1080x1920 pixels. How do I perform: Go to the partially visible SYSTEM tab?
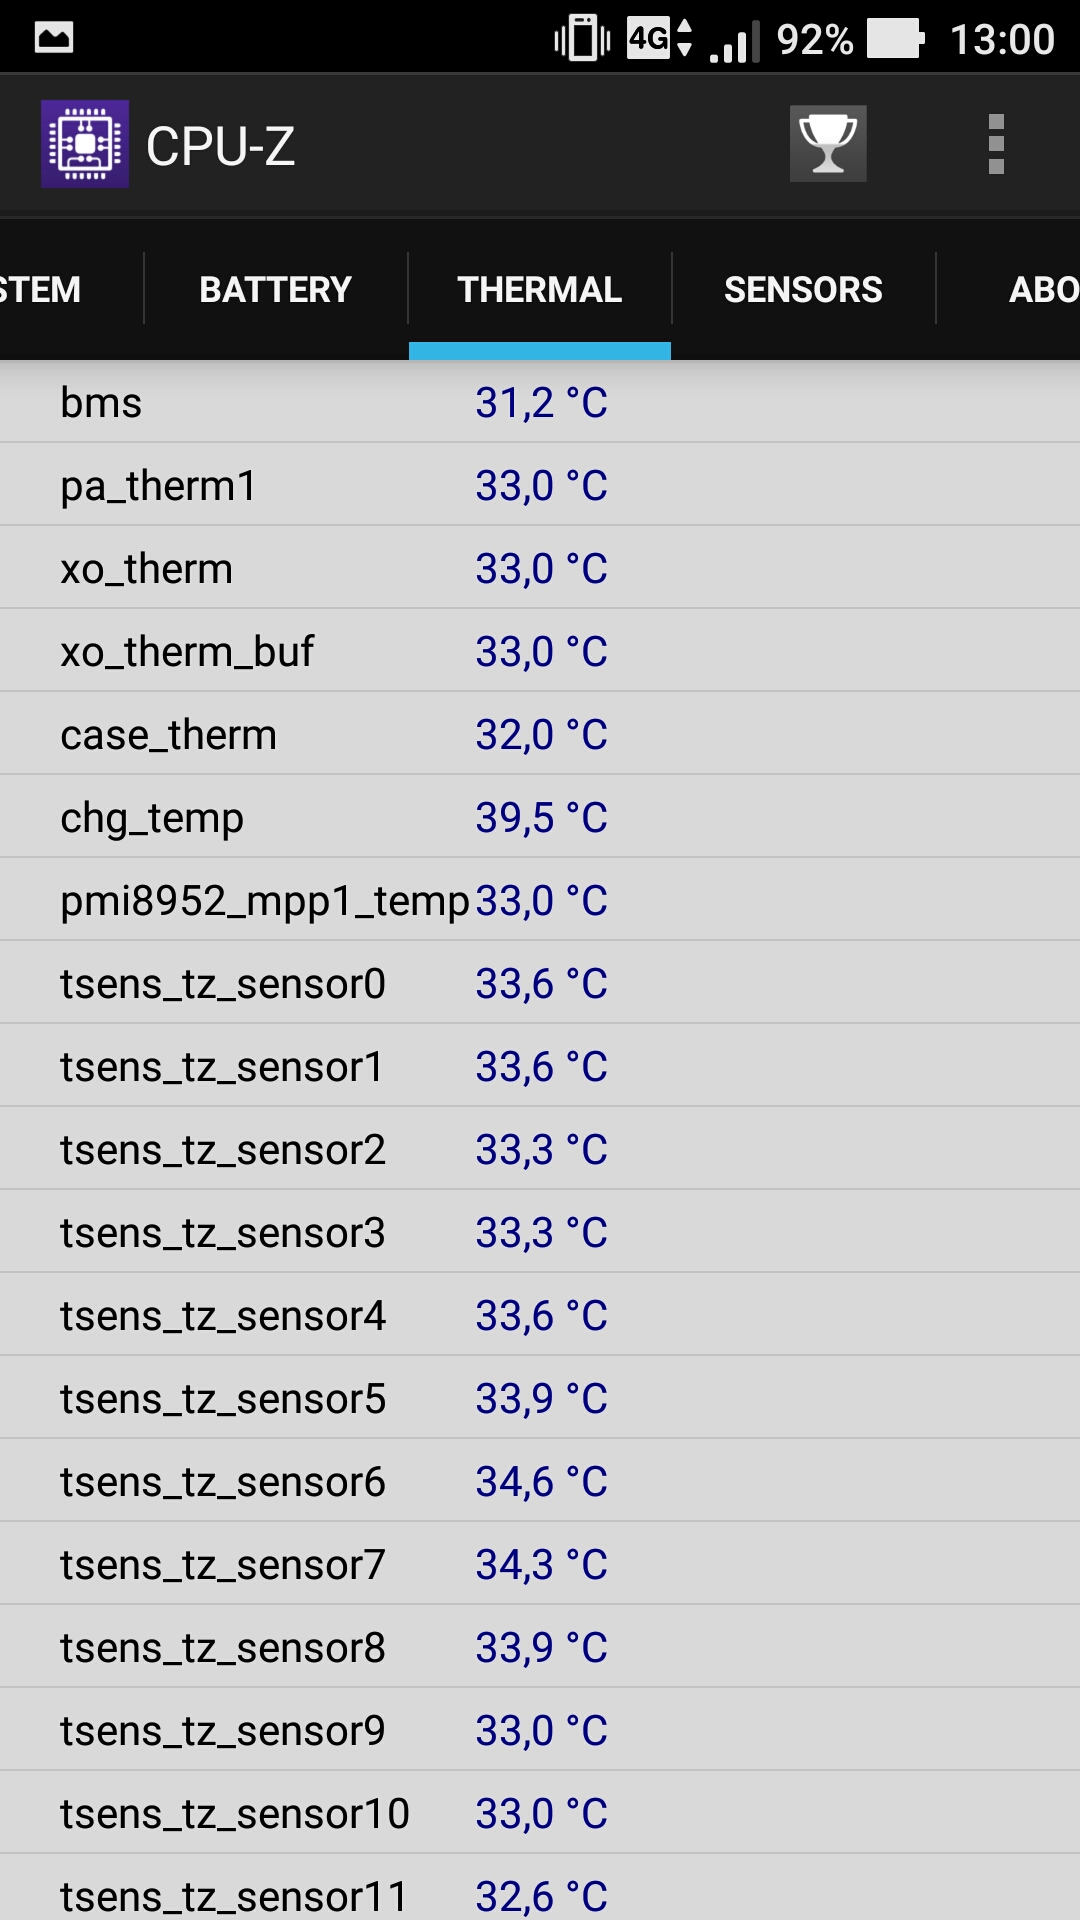tap(71, 289)
